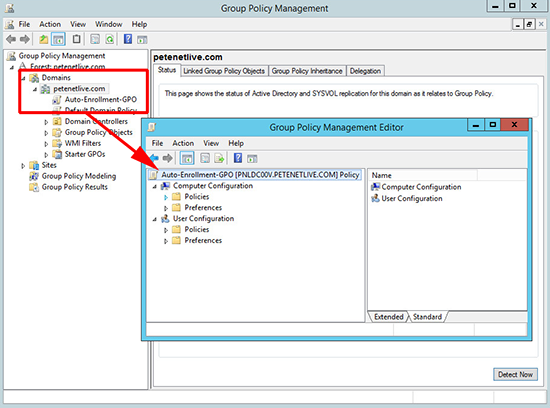
Task: Open View menu in Group Policy Management
Action: click(78, 24)
